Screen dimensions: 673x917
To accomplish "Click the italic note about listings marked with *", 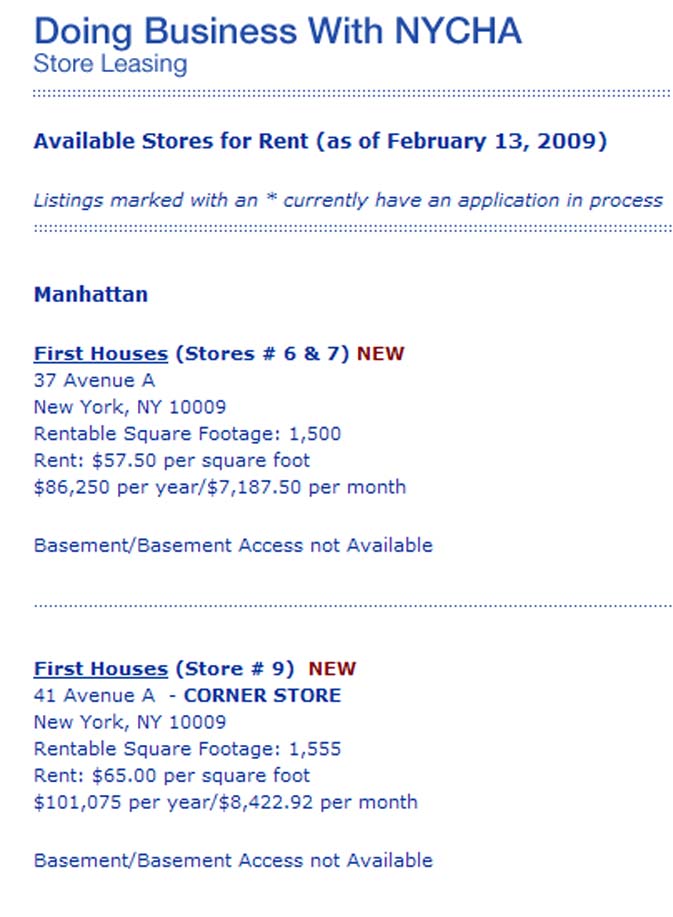I will click(x=348, y=200).
